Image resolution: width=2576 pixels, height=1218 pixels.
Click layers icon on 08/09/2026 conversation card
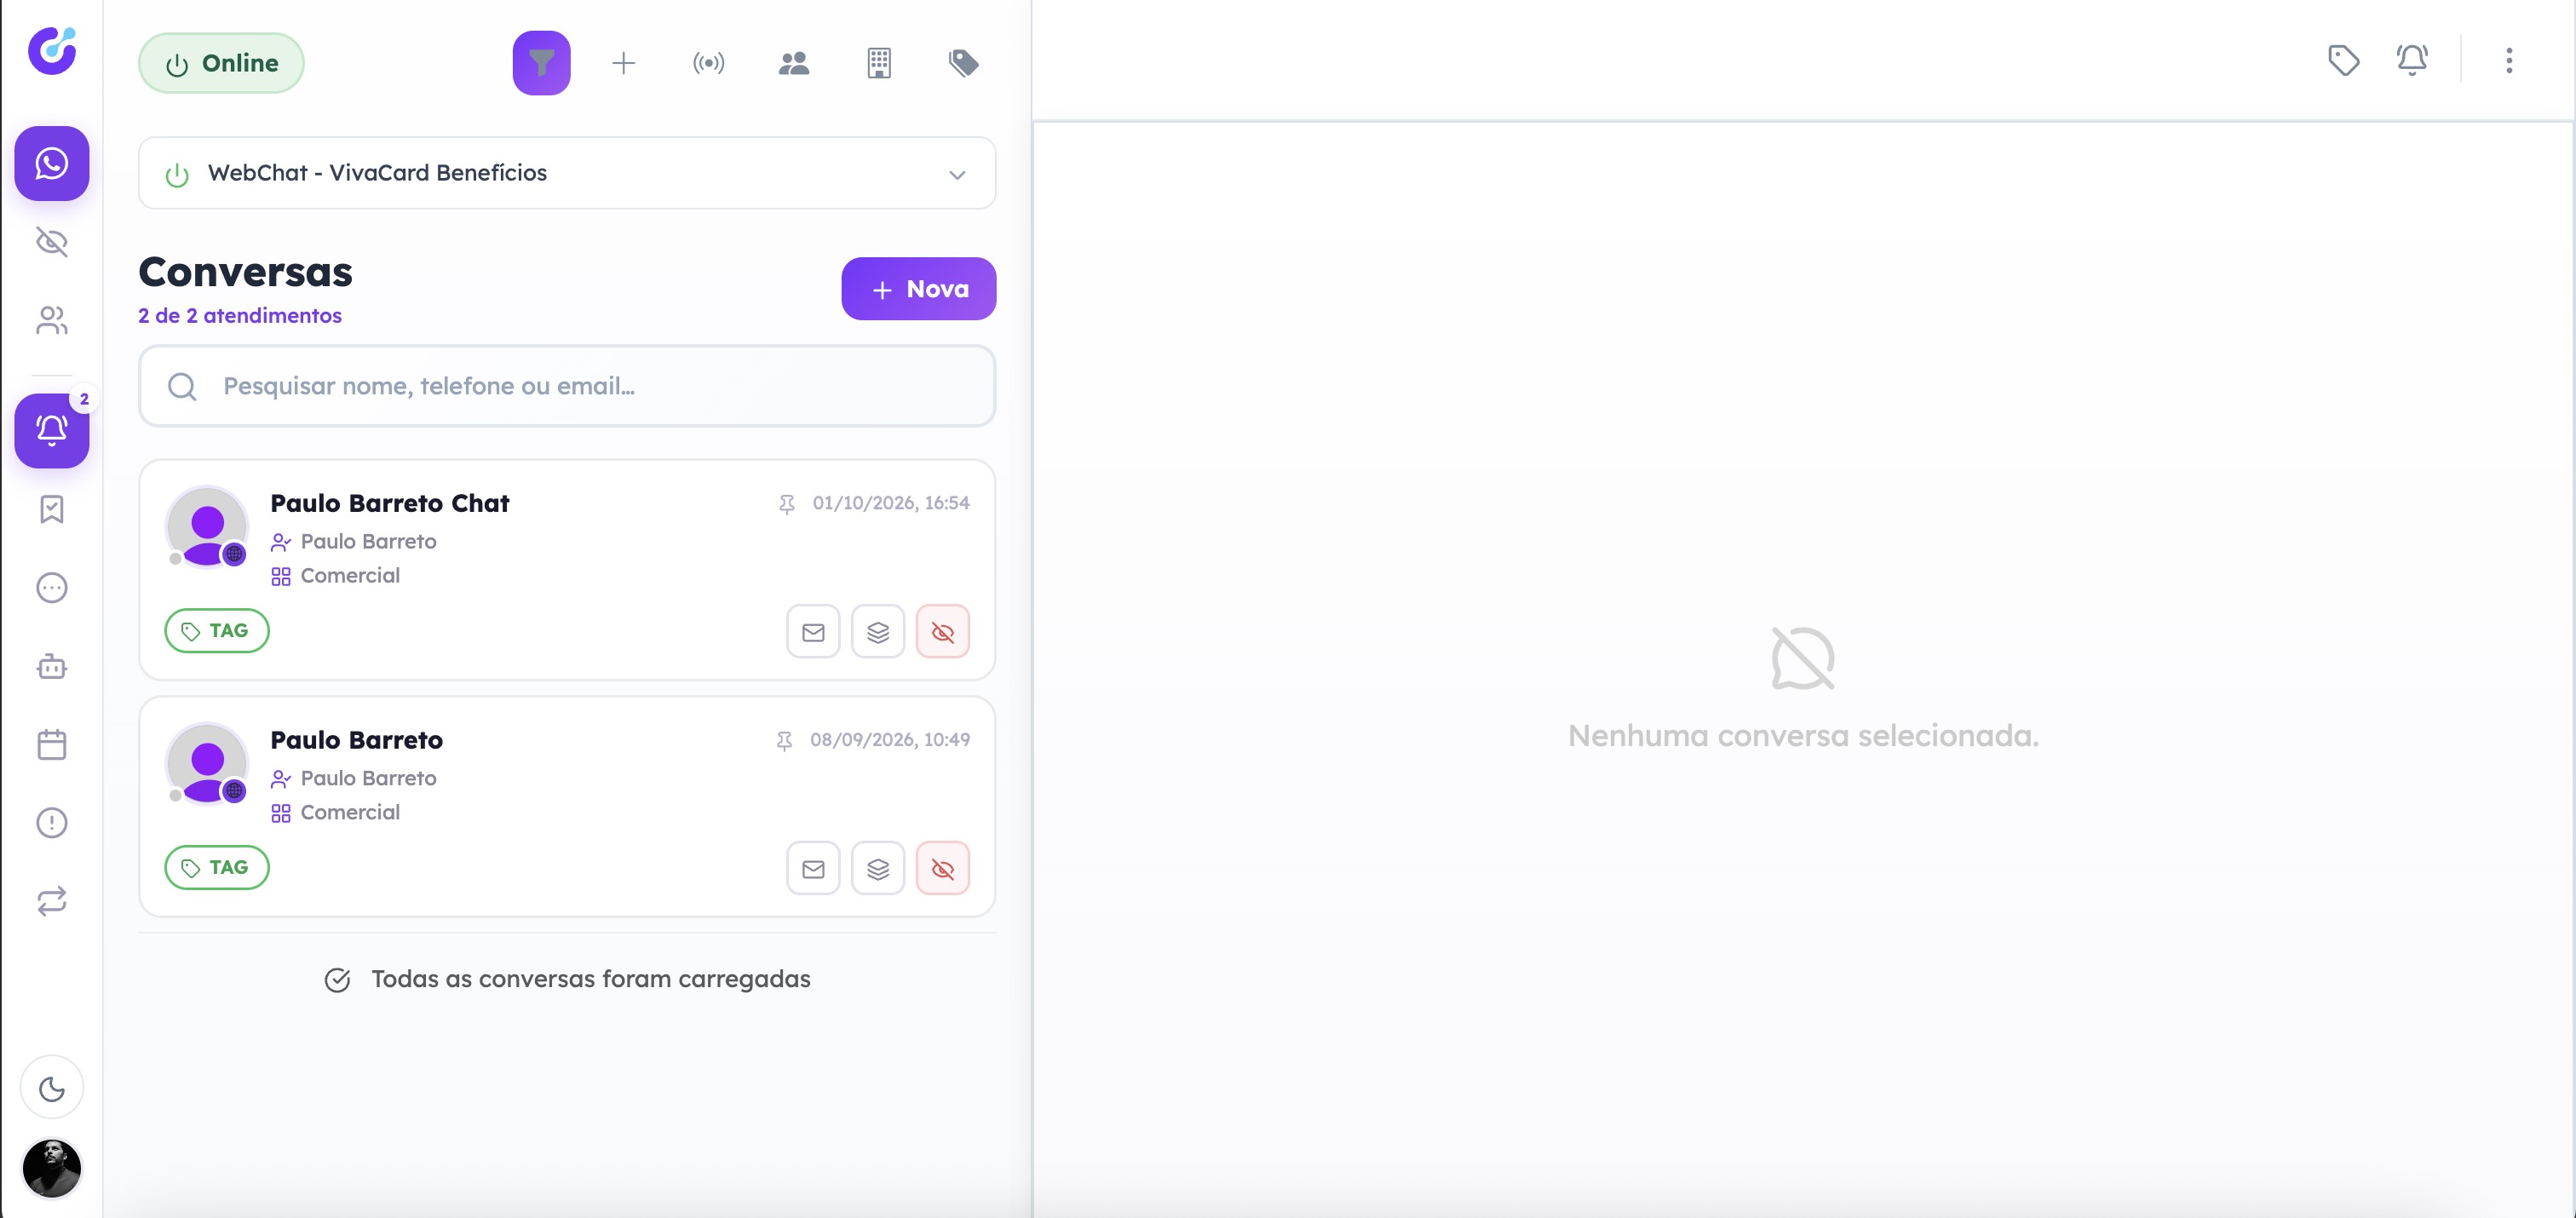pyautogui.click(x=878, y=869)
